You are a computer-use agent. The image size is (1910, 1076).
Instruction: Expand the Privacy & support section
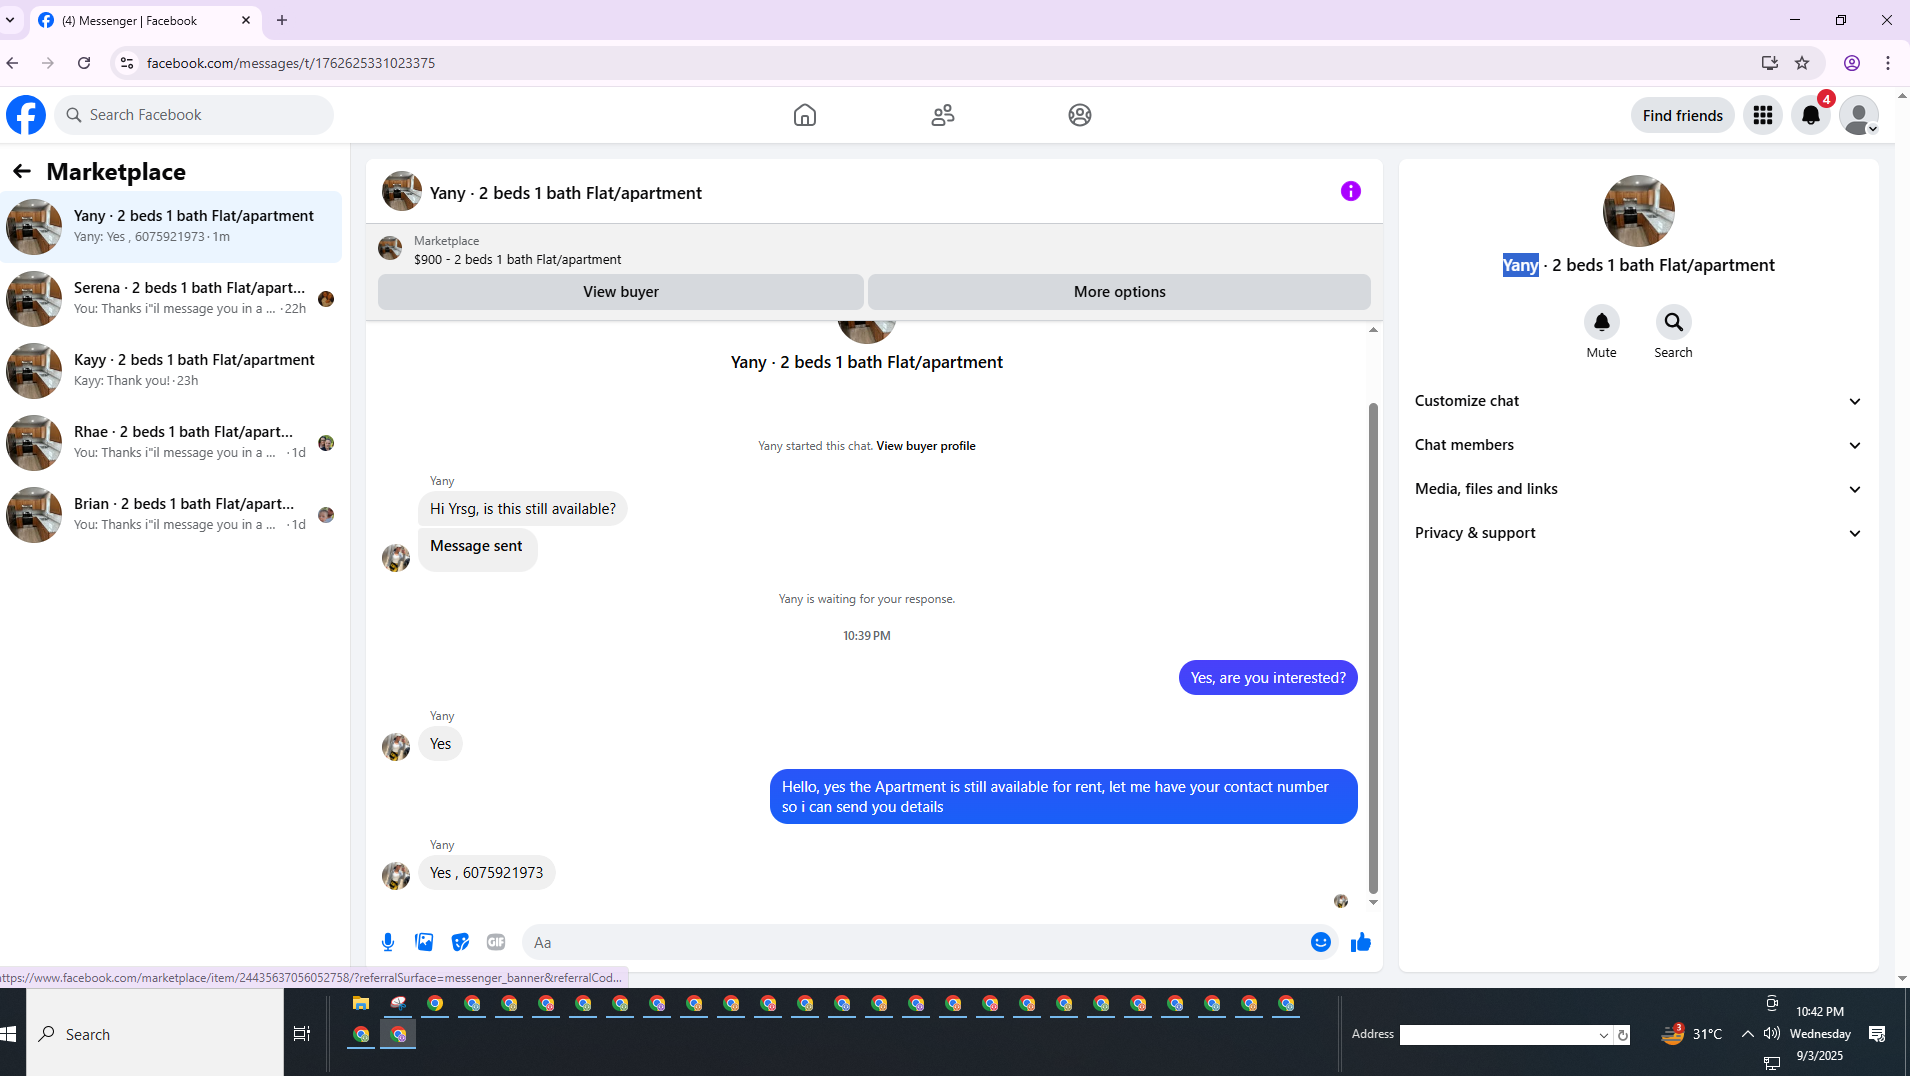pyautogui.click(x=1639, y=533)
